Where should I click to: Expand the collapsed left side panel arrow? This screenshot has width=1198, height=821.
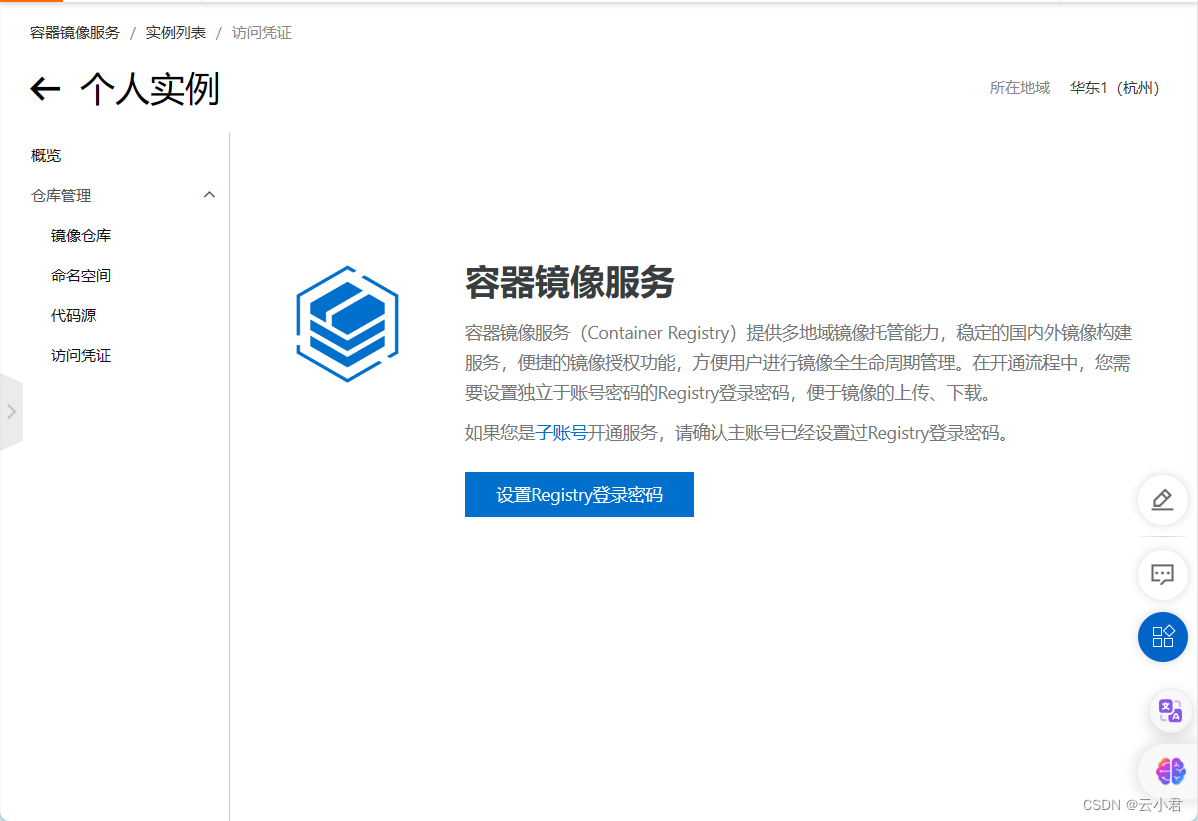(x=11, y=412)
